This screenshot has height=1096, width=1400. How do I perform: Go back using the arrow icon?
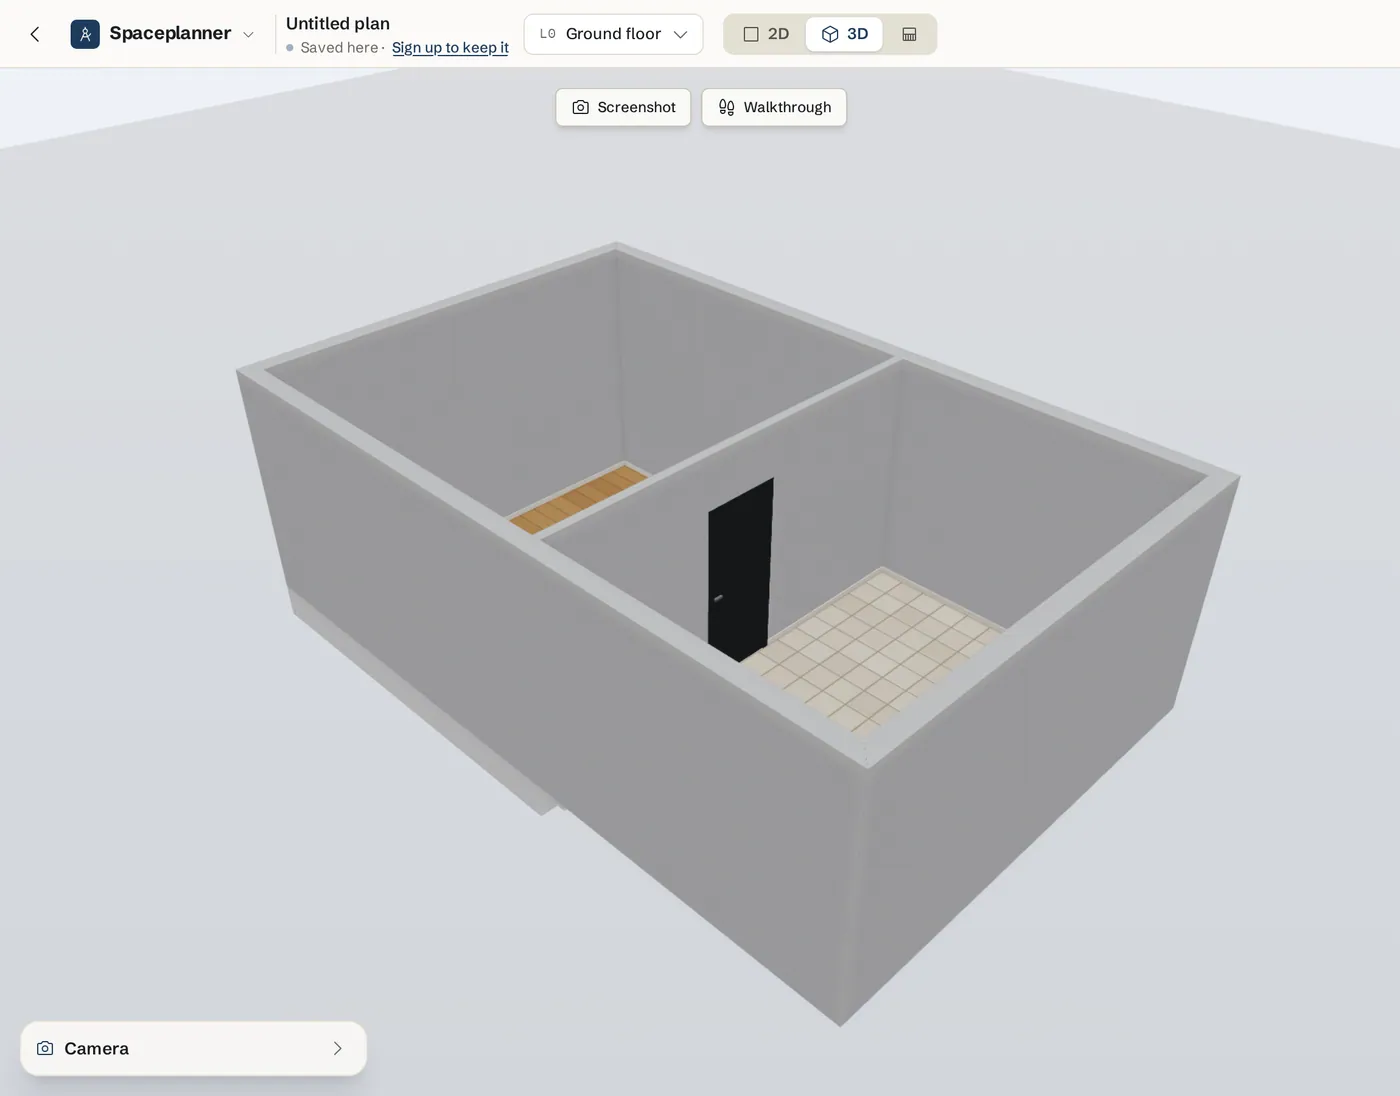[x=35, y=34]
